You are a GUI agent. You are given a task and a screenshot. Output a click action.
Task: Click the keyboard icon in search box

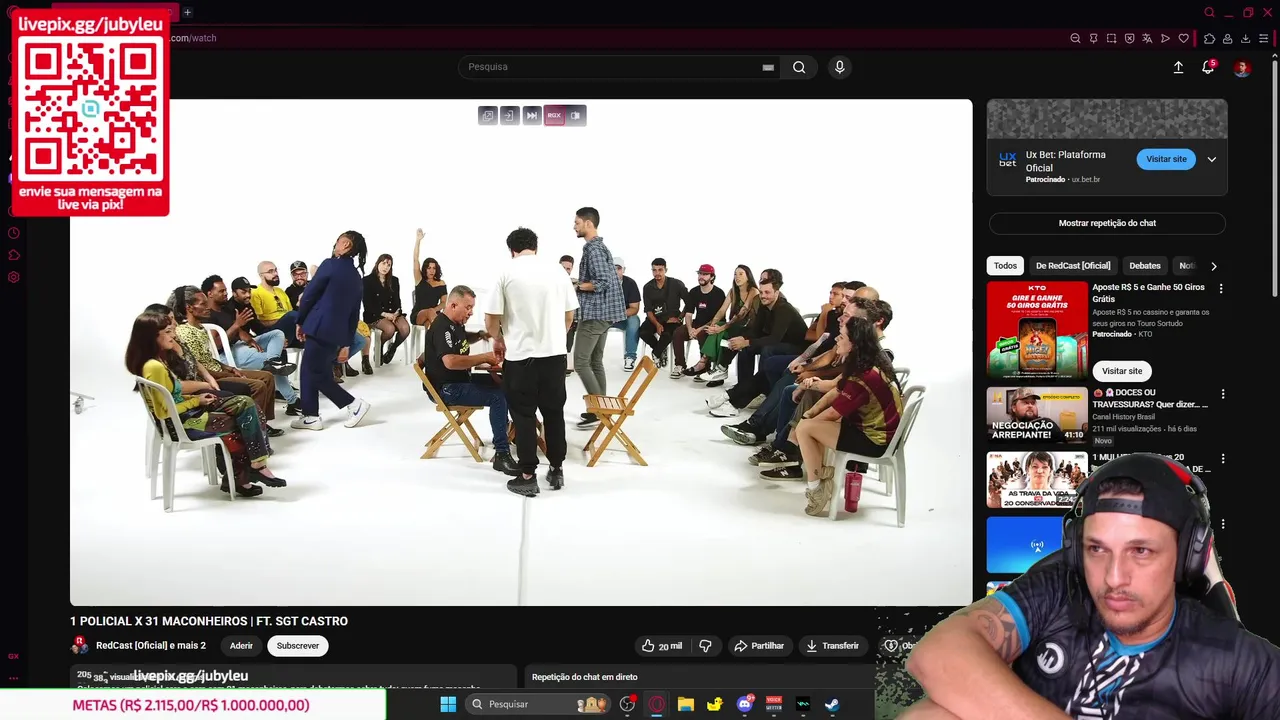[768, 67]
